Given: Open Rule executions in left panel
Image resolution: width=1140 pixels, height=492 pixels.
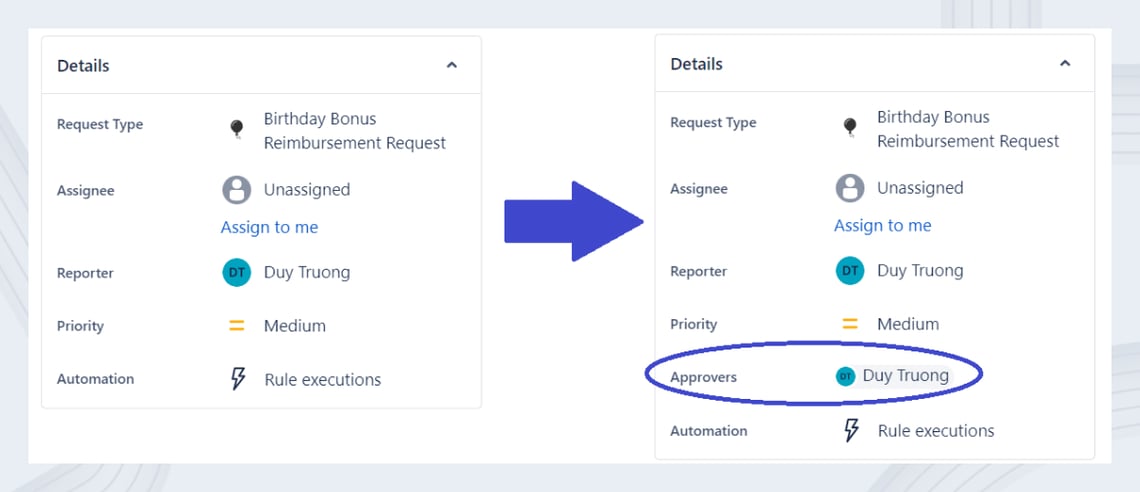Looking at the screenshot, I should pyautogui.click(x=322, y=380).
